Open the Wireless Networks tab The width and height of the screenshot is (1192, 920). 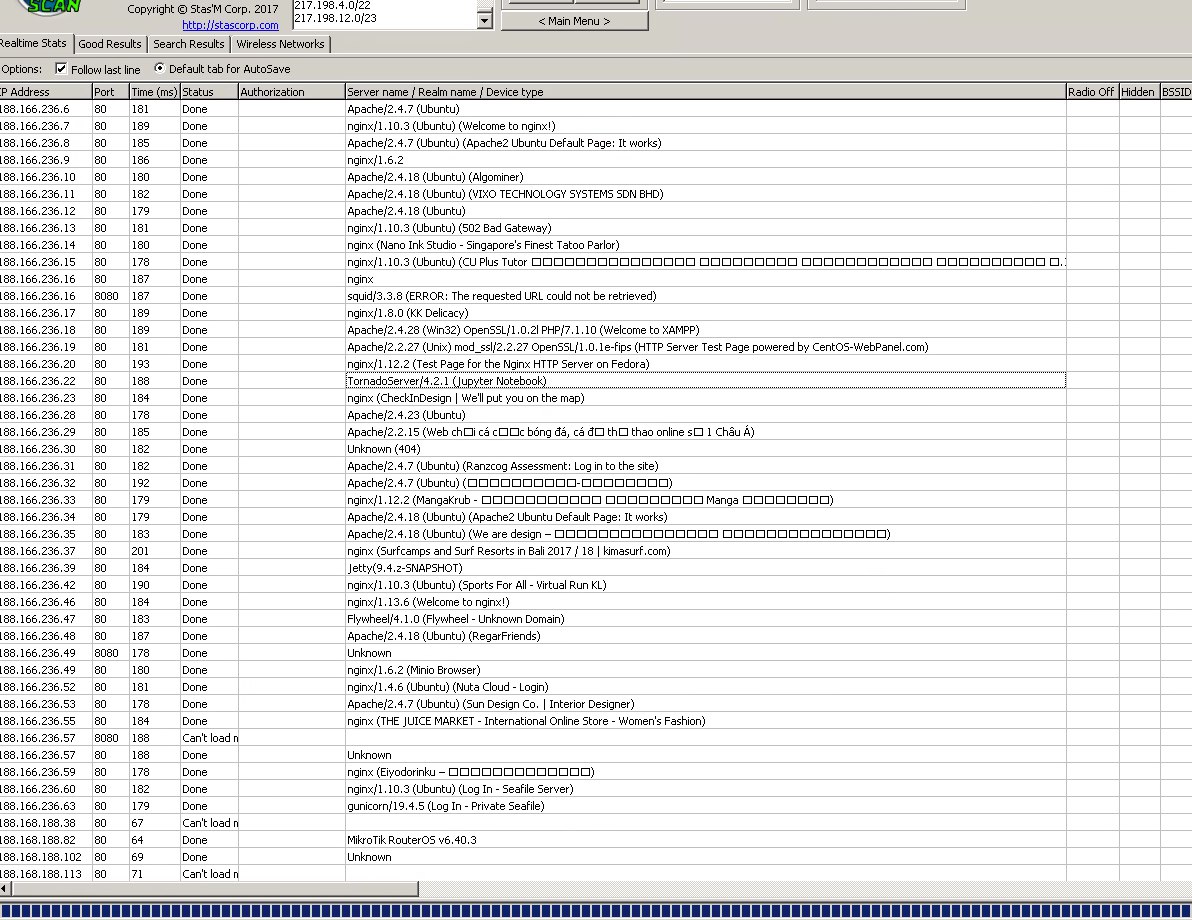point(280,44)
